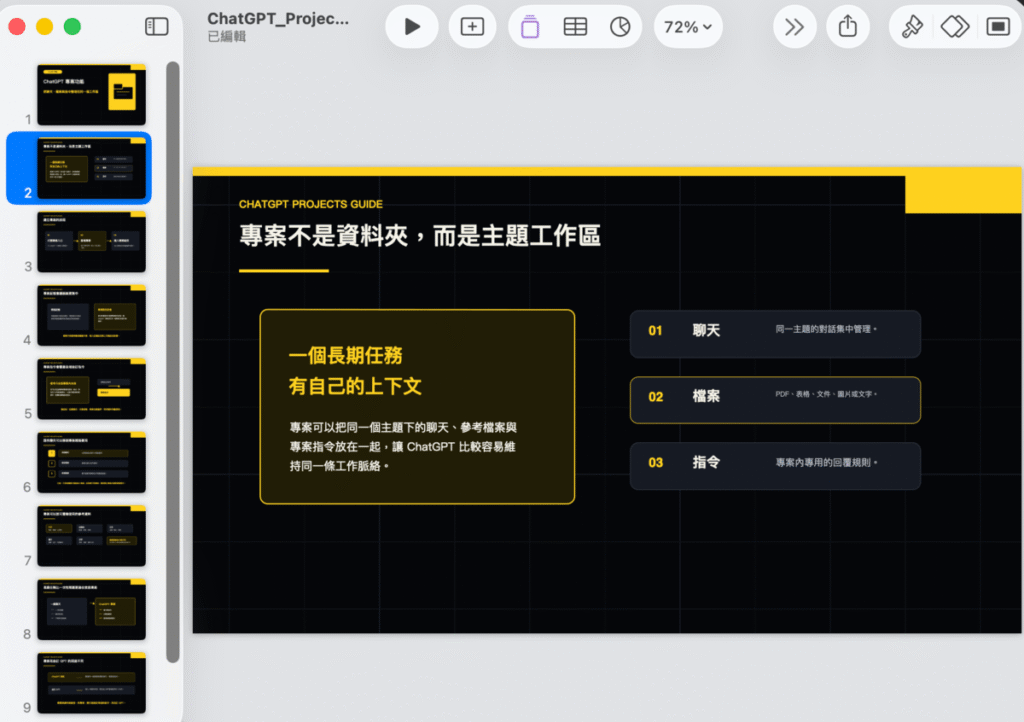Image resolution: width=1024 pixels, height=722 pixels.
Task: Click the ChatGPT_Projec... document title
Action: pyautogui.click(x=278, y=18)
